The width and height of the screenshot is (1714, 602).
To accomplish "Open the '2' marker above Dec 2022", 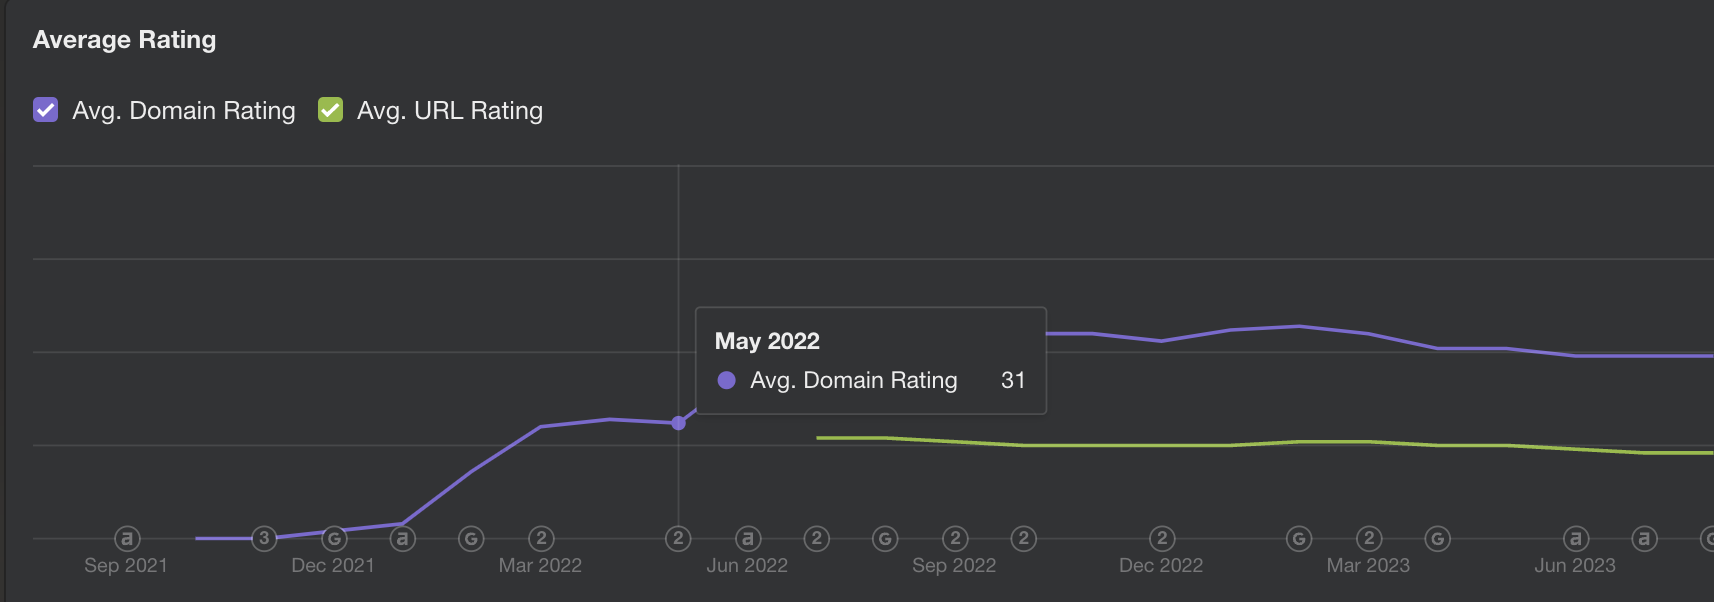I will (1162, 539).
